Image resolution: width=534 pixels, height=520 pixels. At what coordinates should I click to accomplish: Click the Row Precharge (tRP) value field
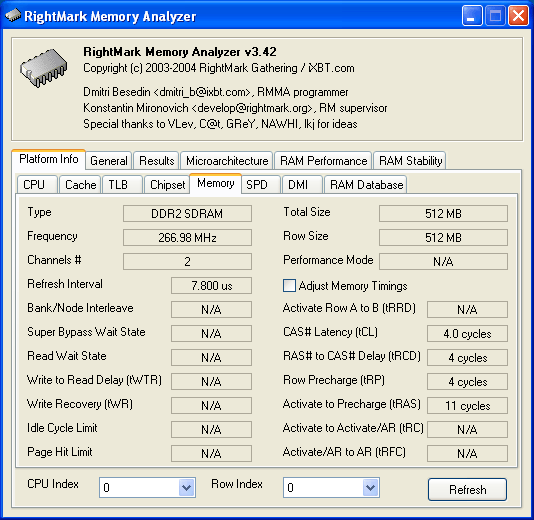pos(467,381)
